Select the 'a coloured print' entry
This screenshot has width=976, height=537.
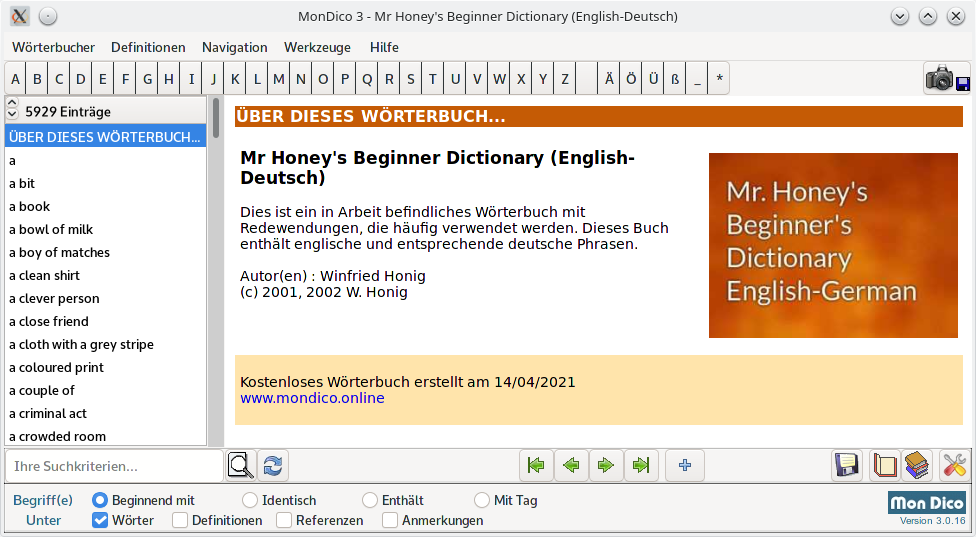click(x=105, y=368)
